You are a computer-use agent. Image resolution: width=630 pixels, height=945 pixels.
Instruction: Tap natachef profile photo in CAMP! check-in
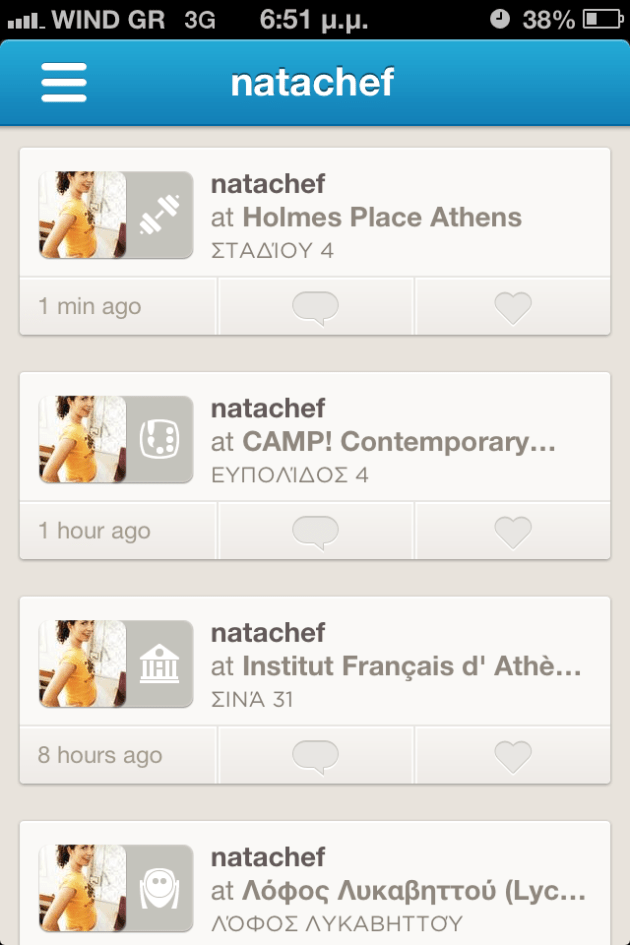tap(83, 440)
